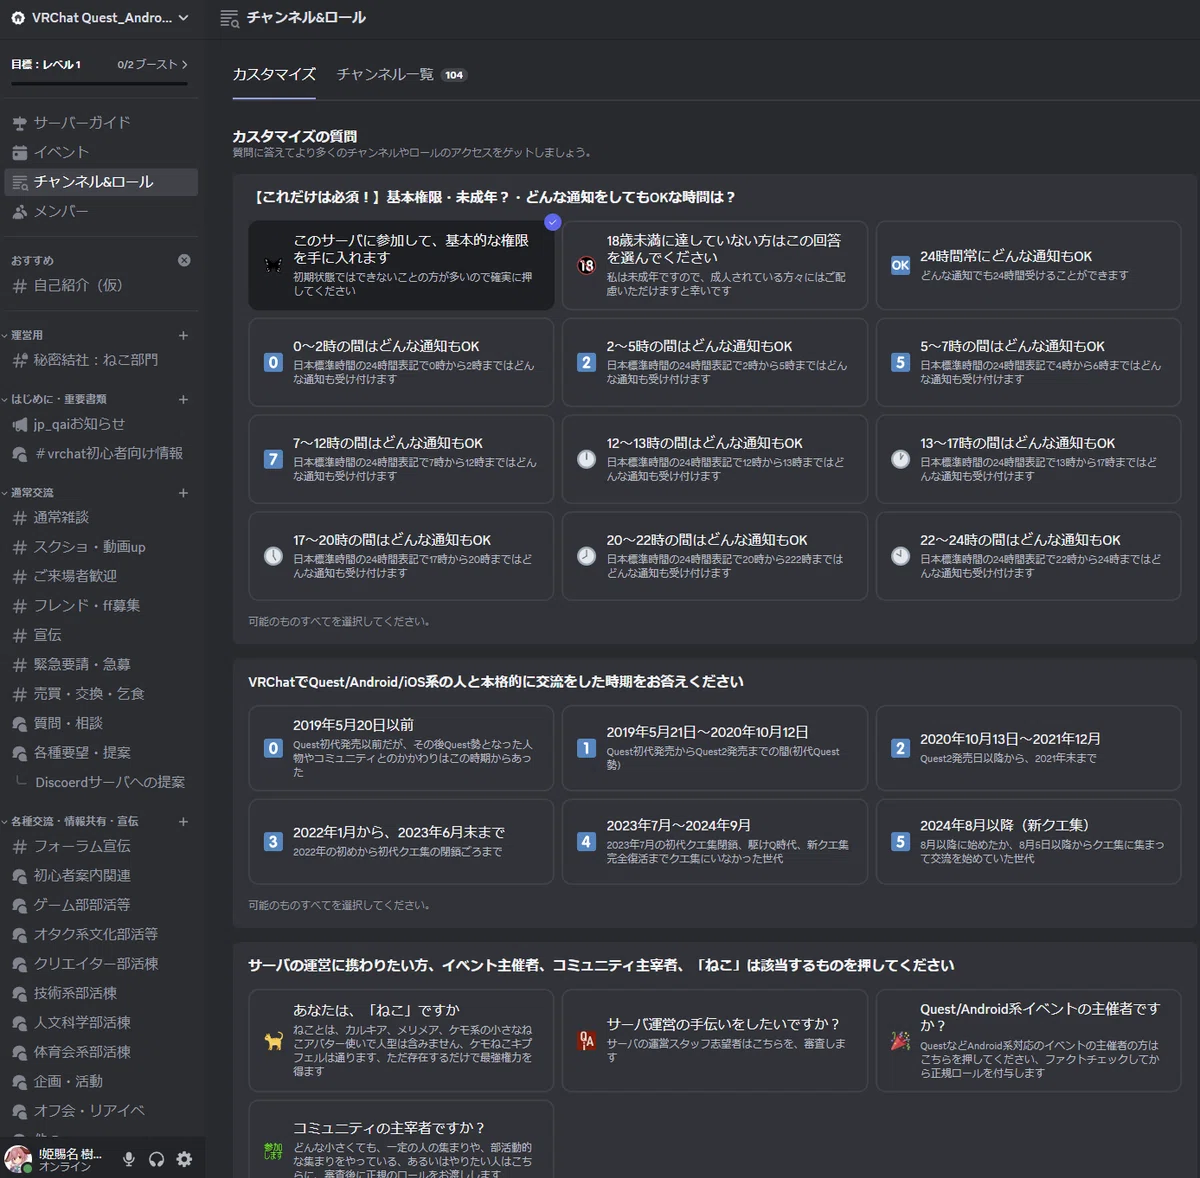Choose the 2024年8月以降（新クエ集）answer
The width and height of the screenshot is (1200, 1178).
click(1028, 841)
